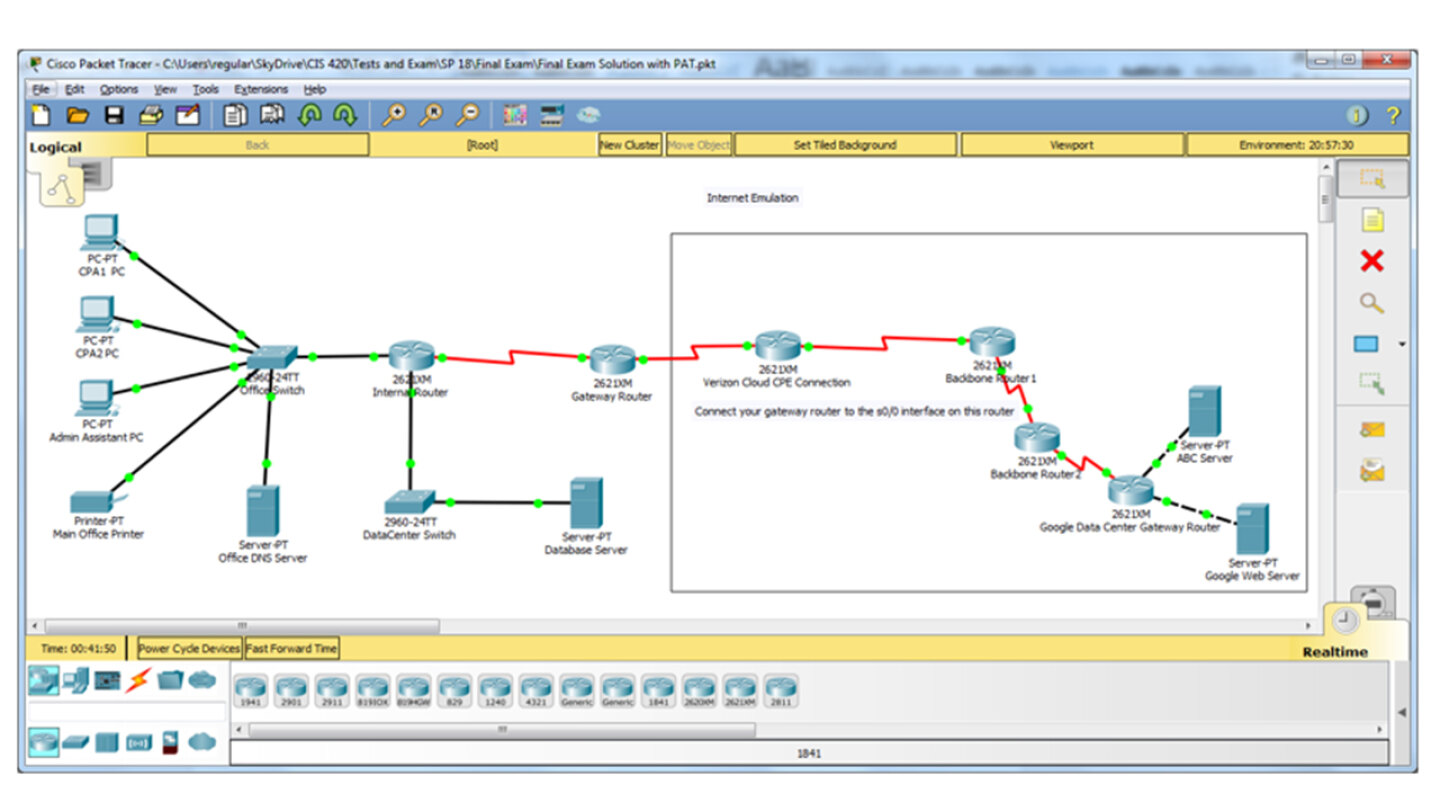Screen dimensions: 1440x810
Task: Click the New Cluster button
Action: click(629, 145)
